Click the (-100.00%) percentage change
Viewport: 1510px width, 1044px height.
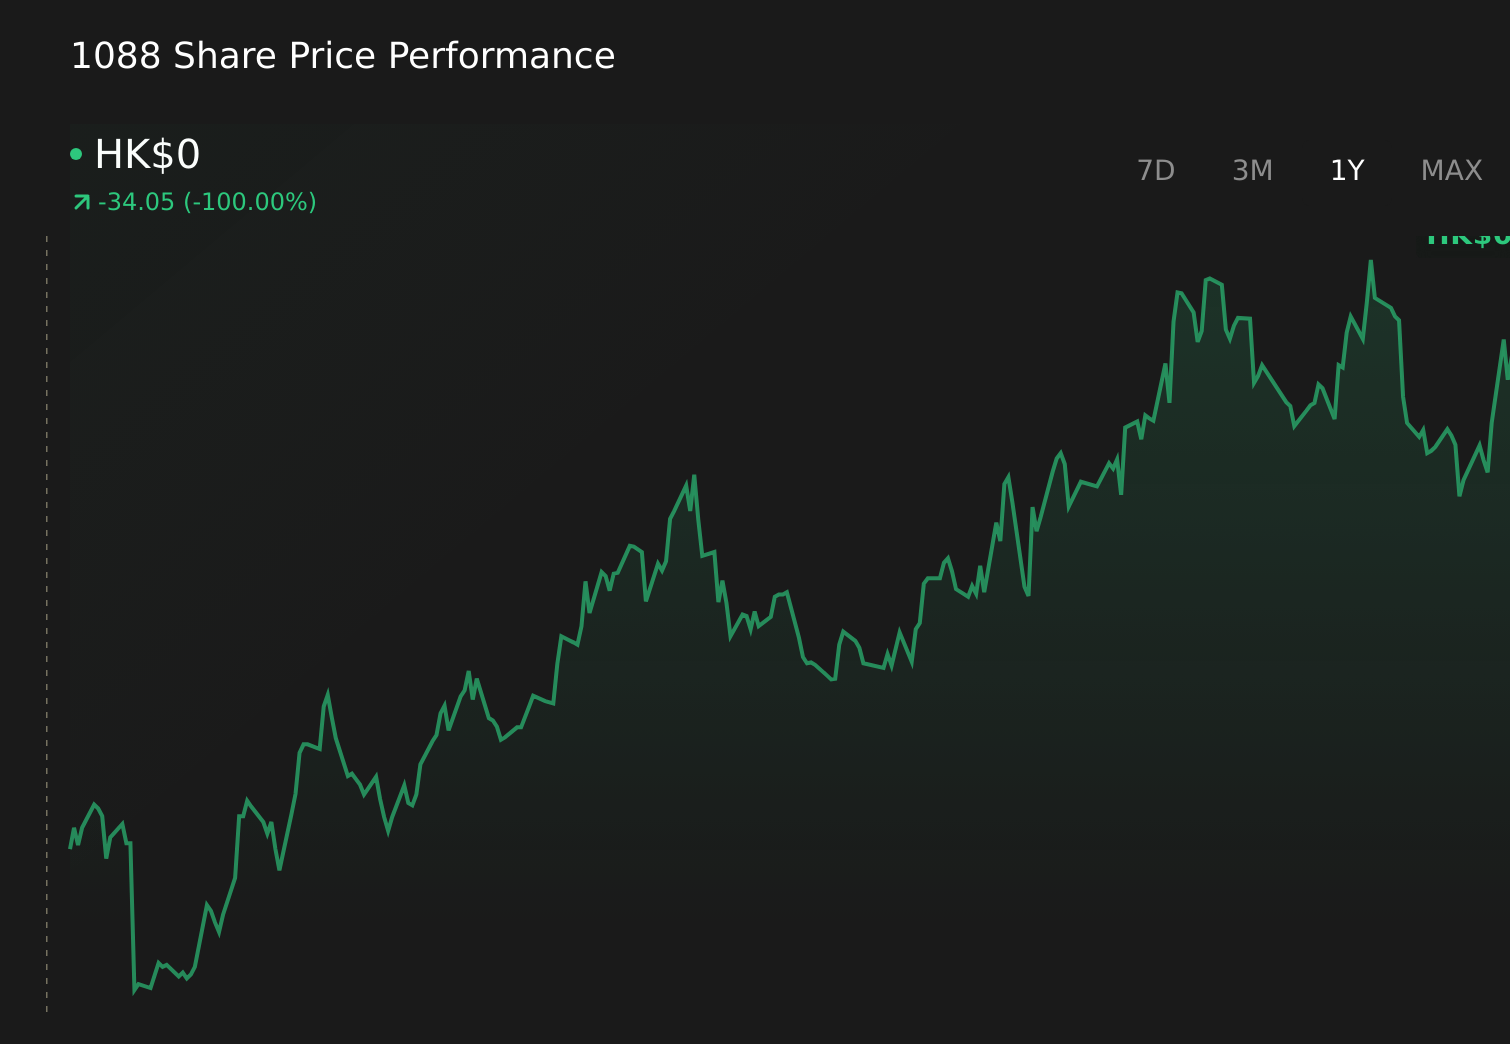click(250, 202)
